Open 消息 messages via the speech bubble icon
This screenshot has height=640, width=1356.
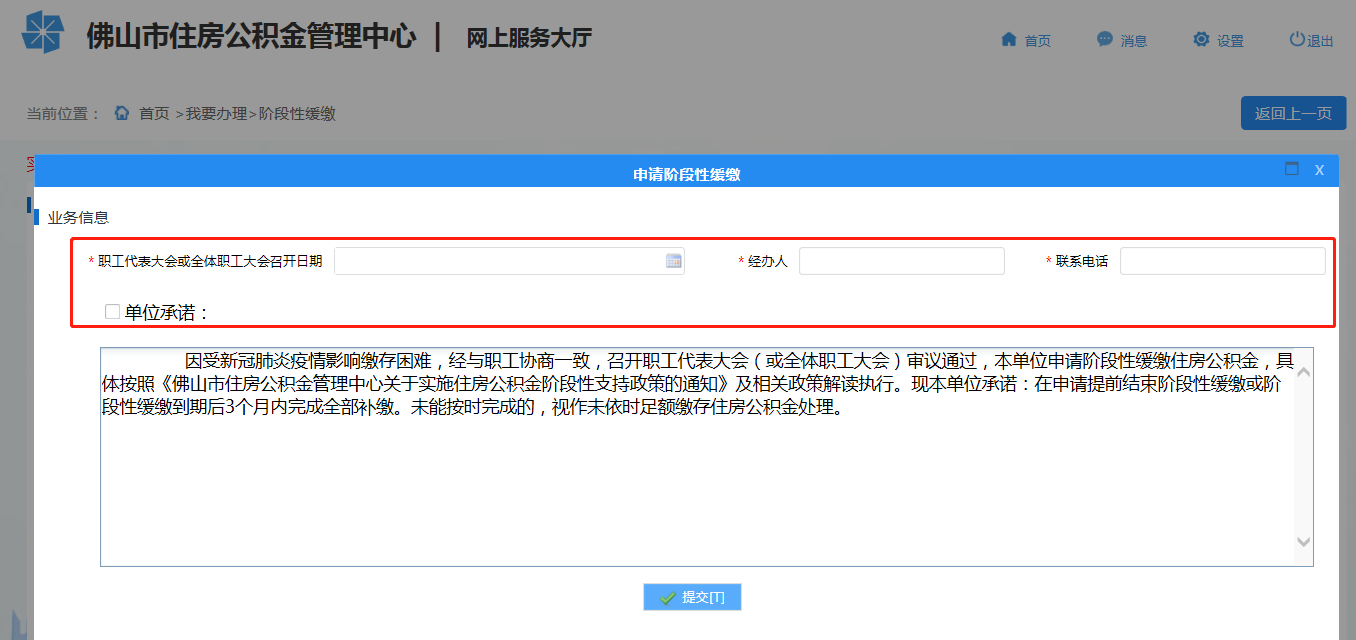[1104, 39]
